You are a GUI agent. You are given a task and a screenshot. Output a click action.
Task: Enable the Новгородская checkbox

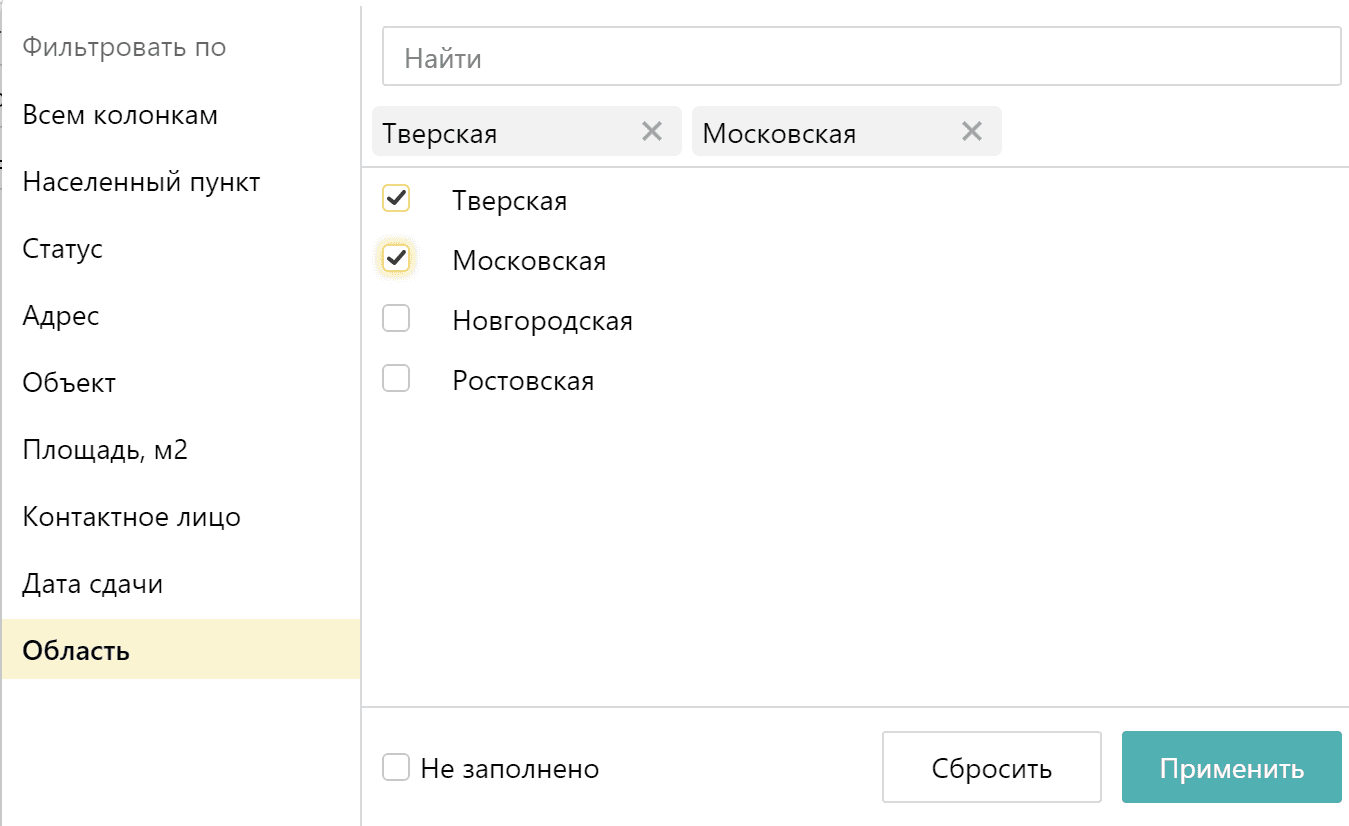pos(395,318)
